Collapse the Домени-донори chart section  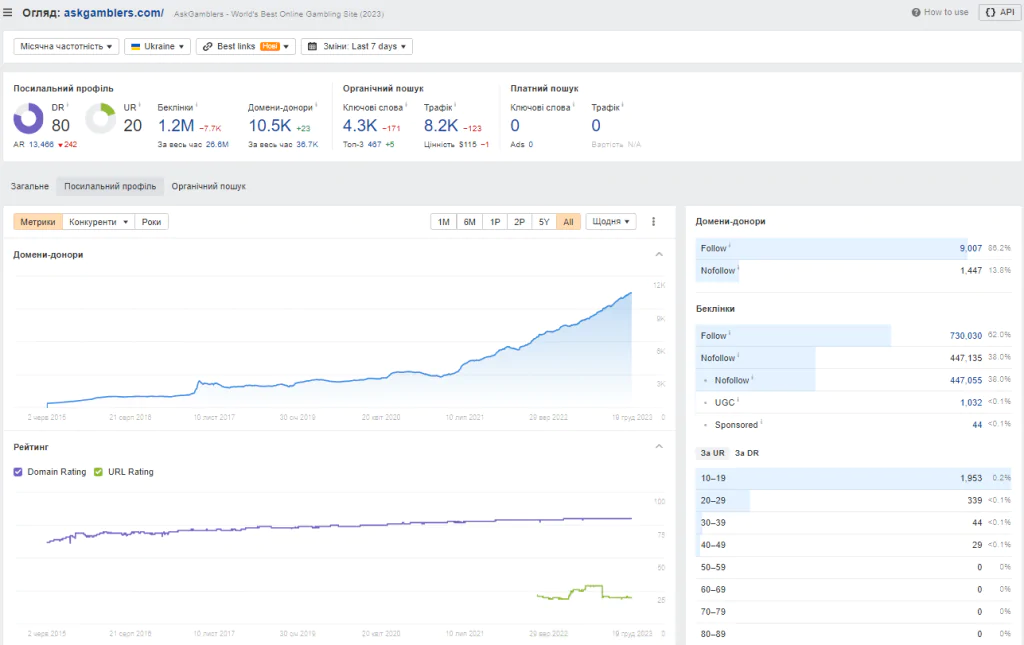click(x=659, y=255)
